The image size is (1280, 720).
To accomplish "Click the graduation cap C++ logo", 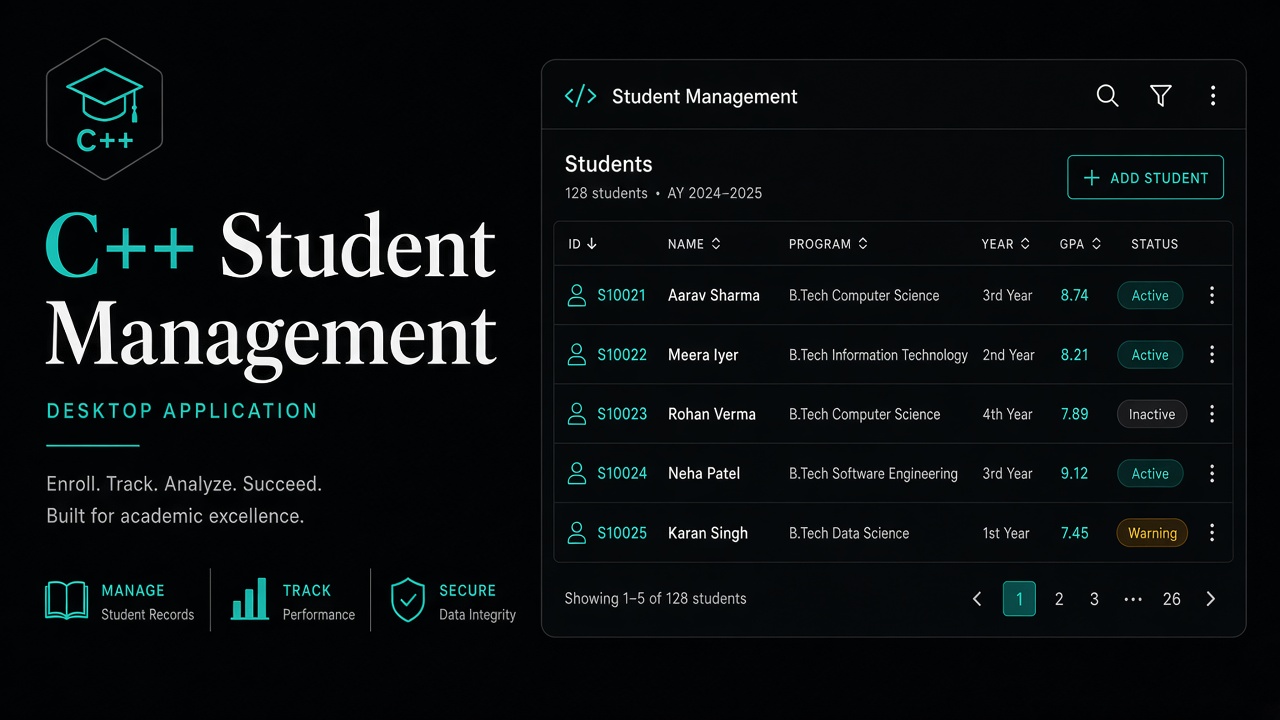I will tap(104, 107).
